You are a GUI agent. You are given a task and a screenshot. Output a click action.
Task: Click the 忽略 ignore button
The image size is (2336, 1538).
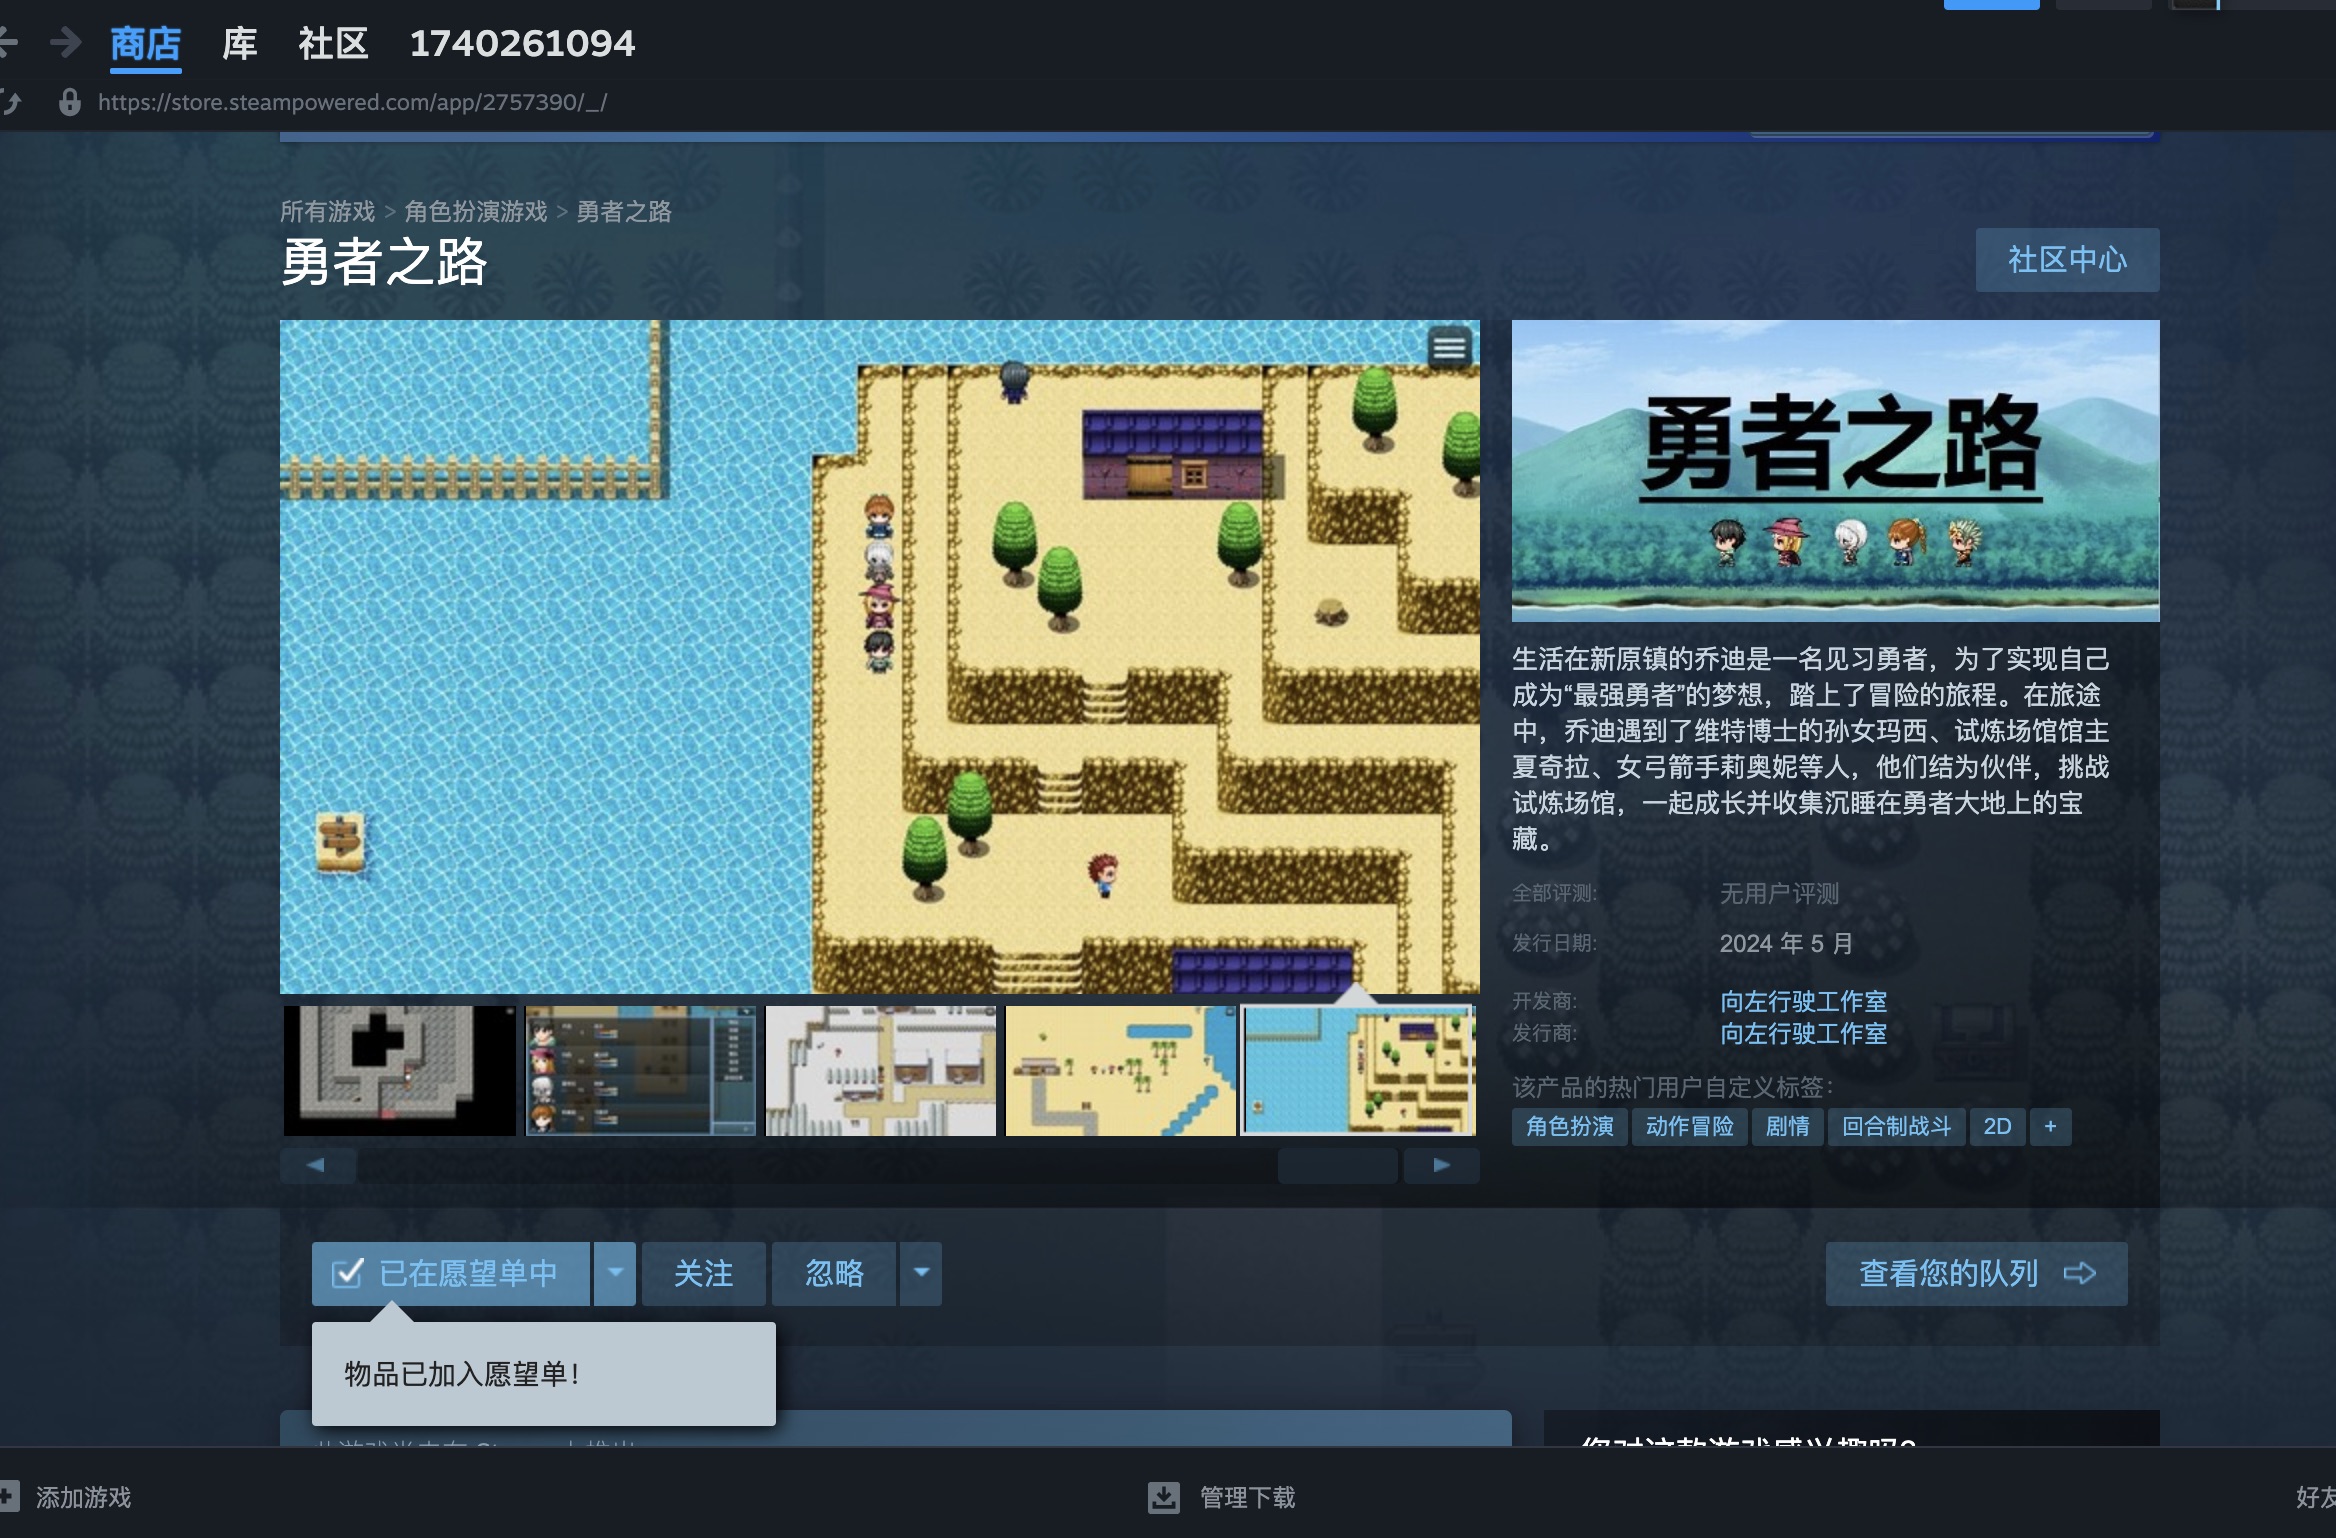tap(834, 1273)
